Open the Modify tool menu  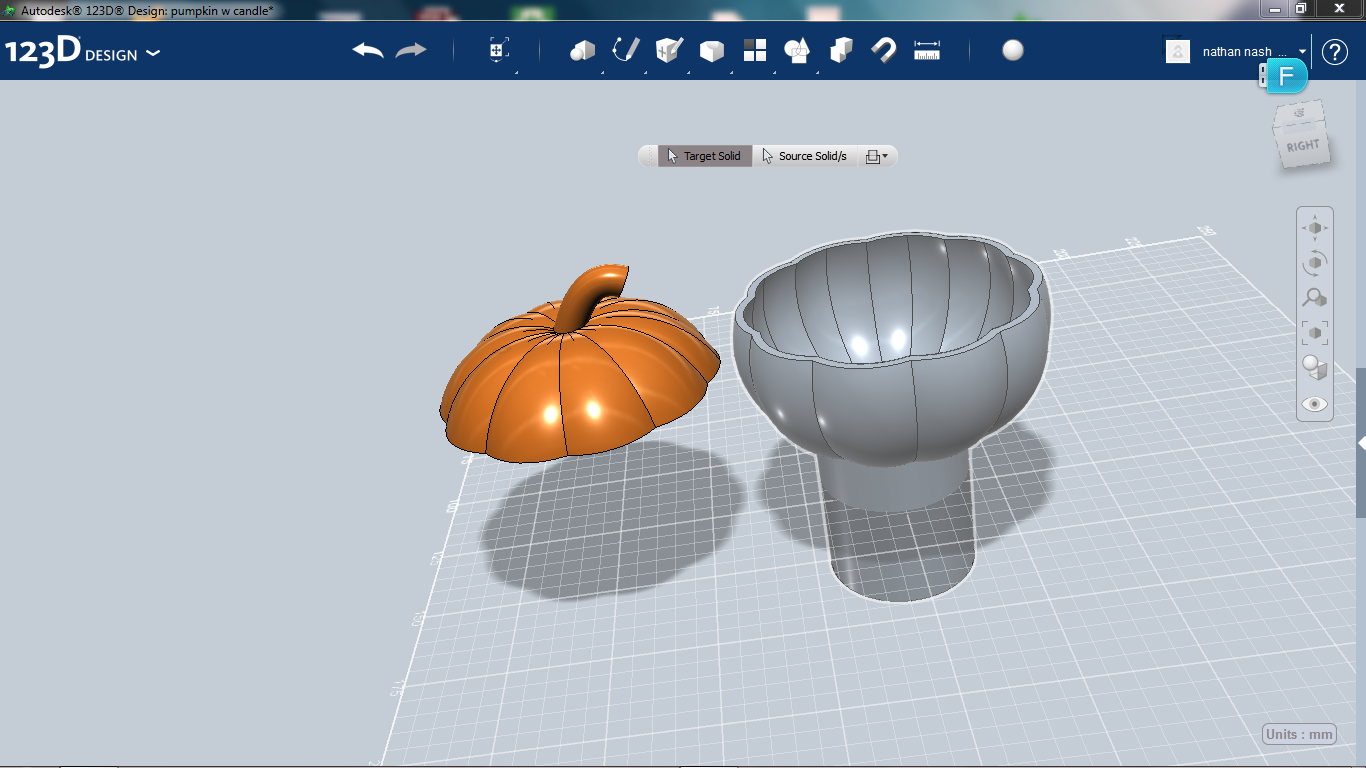click(711, 51)
